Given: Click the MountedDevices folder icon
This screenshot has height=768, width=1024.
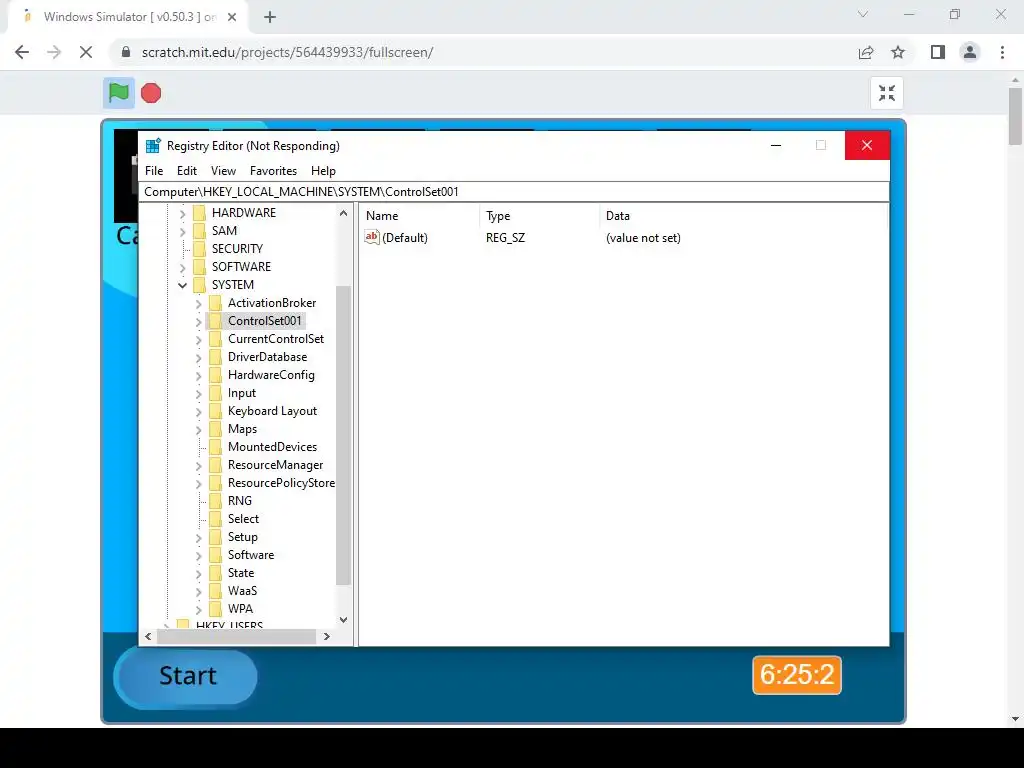Looking at the screenshot, I should (x=216, y=447).
